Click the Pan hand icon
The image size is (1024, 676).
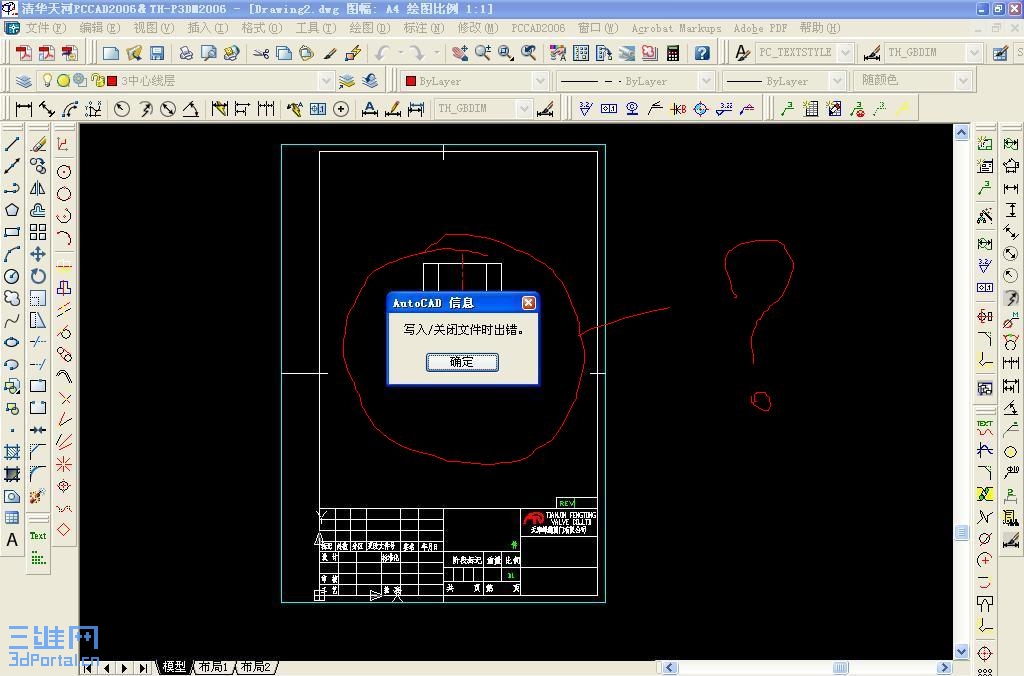pyautogui.click(x=460, y=53)
